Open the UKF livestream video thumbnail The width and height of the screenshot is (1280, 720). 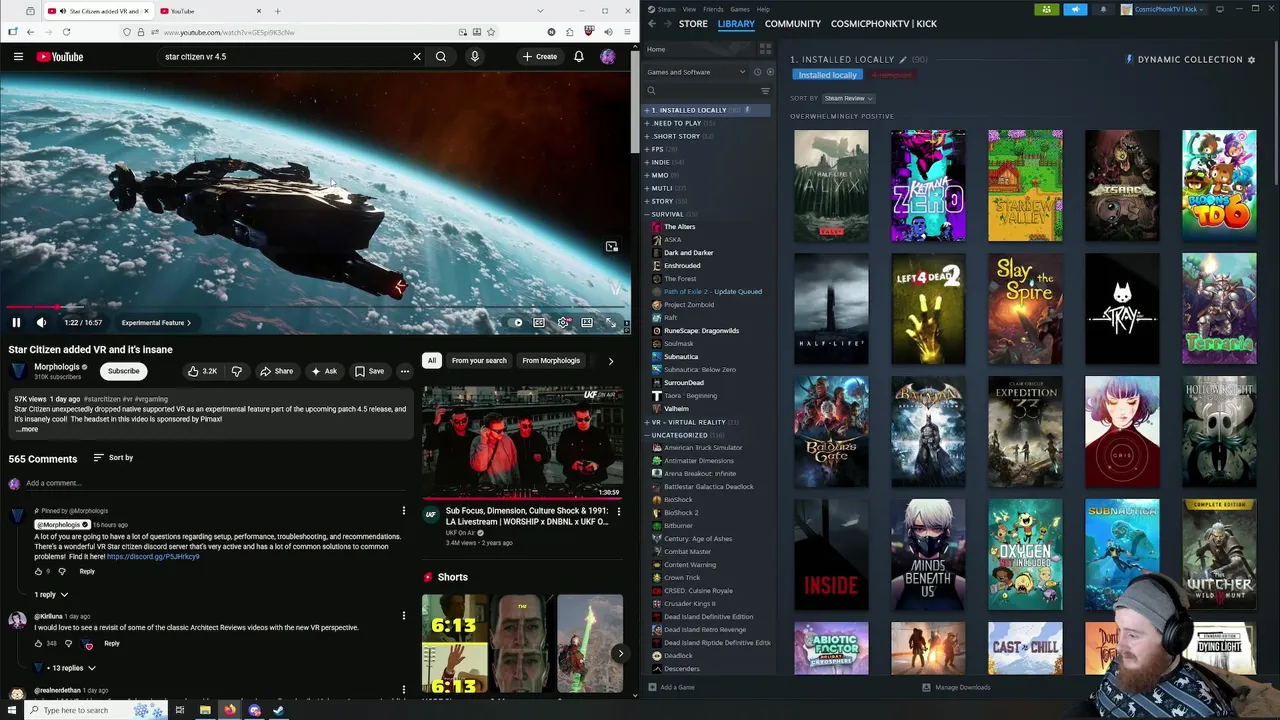(522, 441)
